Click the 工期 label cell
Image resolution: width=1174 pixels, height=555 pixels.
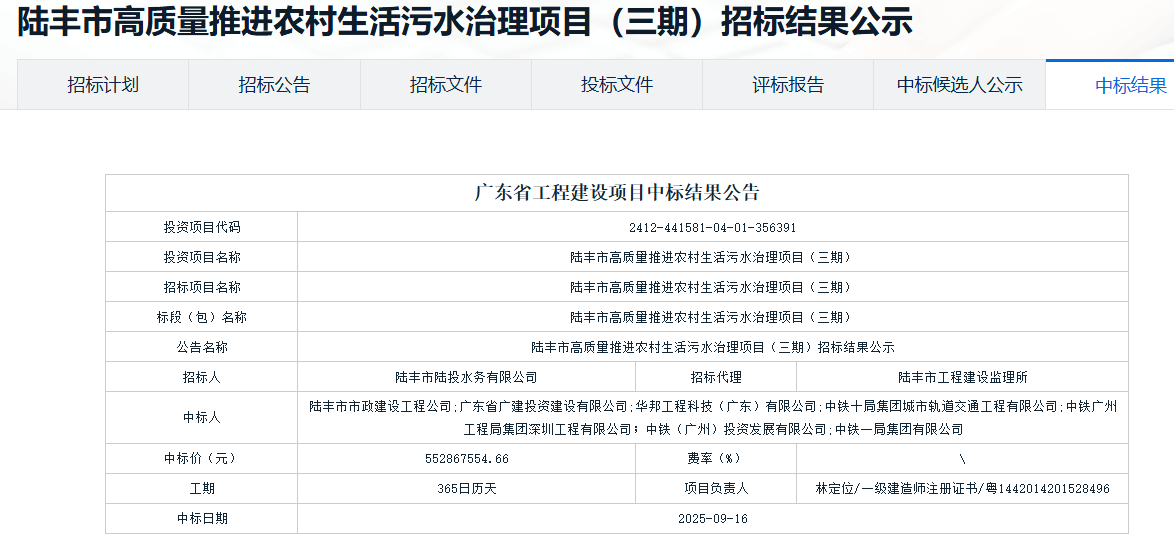(x=202, y=488)
